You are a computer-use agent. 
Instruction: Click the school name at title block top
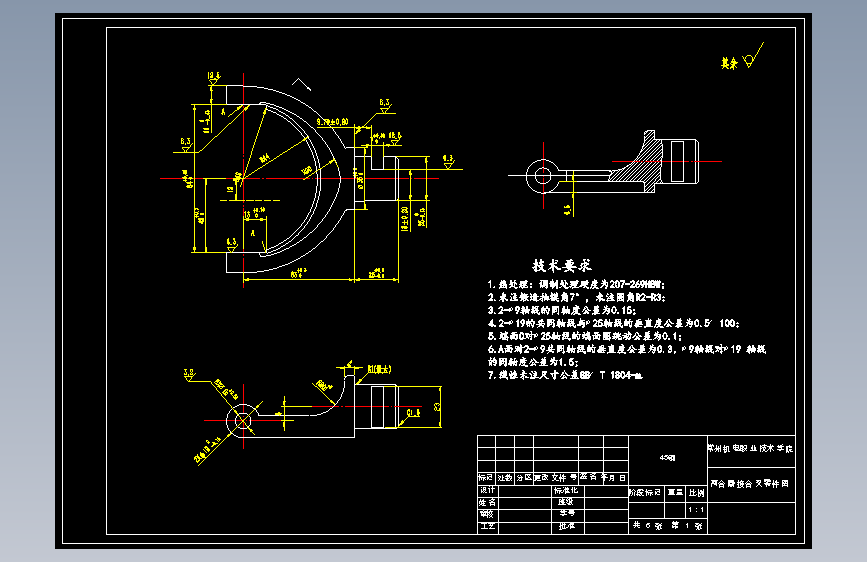[x=751, y=448]
